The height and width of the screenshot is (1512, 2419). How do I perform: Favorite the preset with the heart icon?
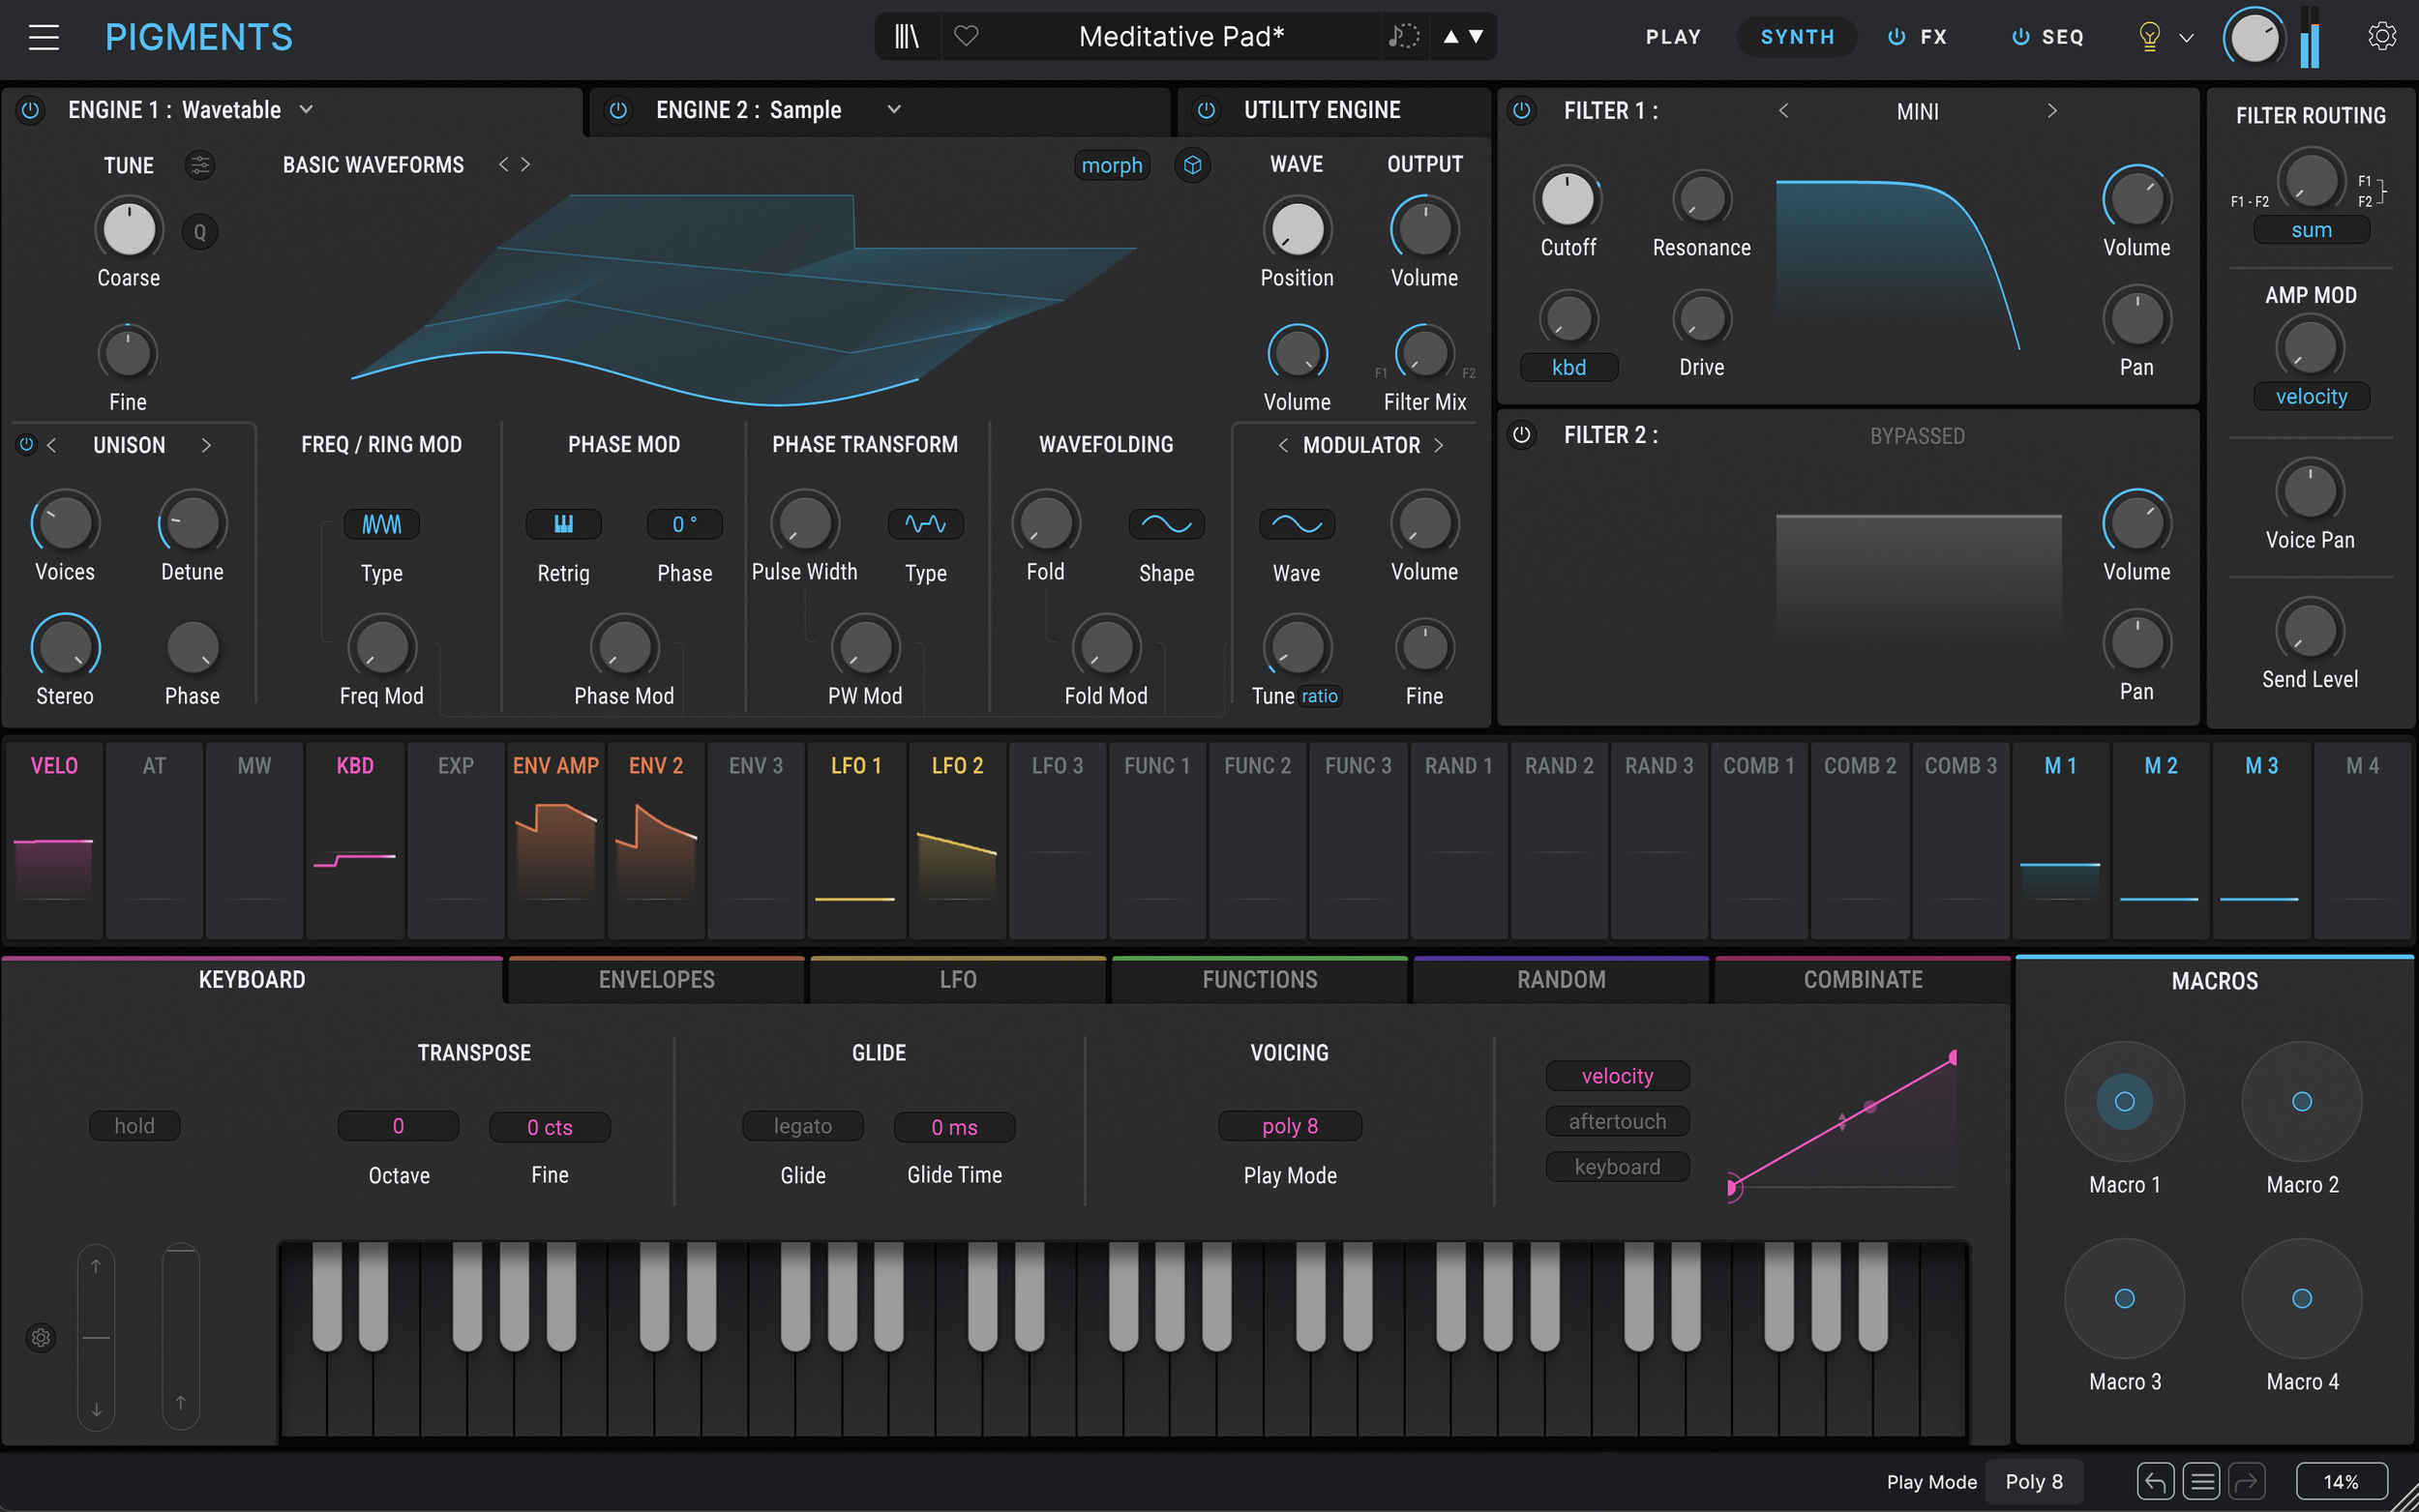pos(966,37)
